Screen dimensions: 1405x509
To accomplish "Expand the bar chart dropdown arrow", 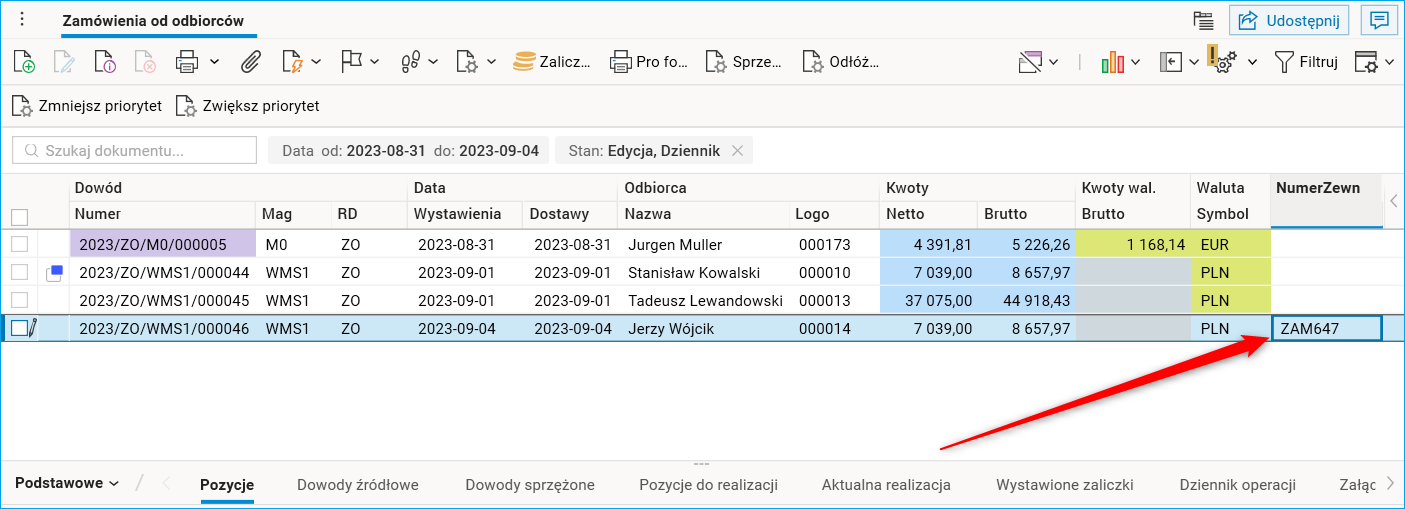I will (1136, 62).
